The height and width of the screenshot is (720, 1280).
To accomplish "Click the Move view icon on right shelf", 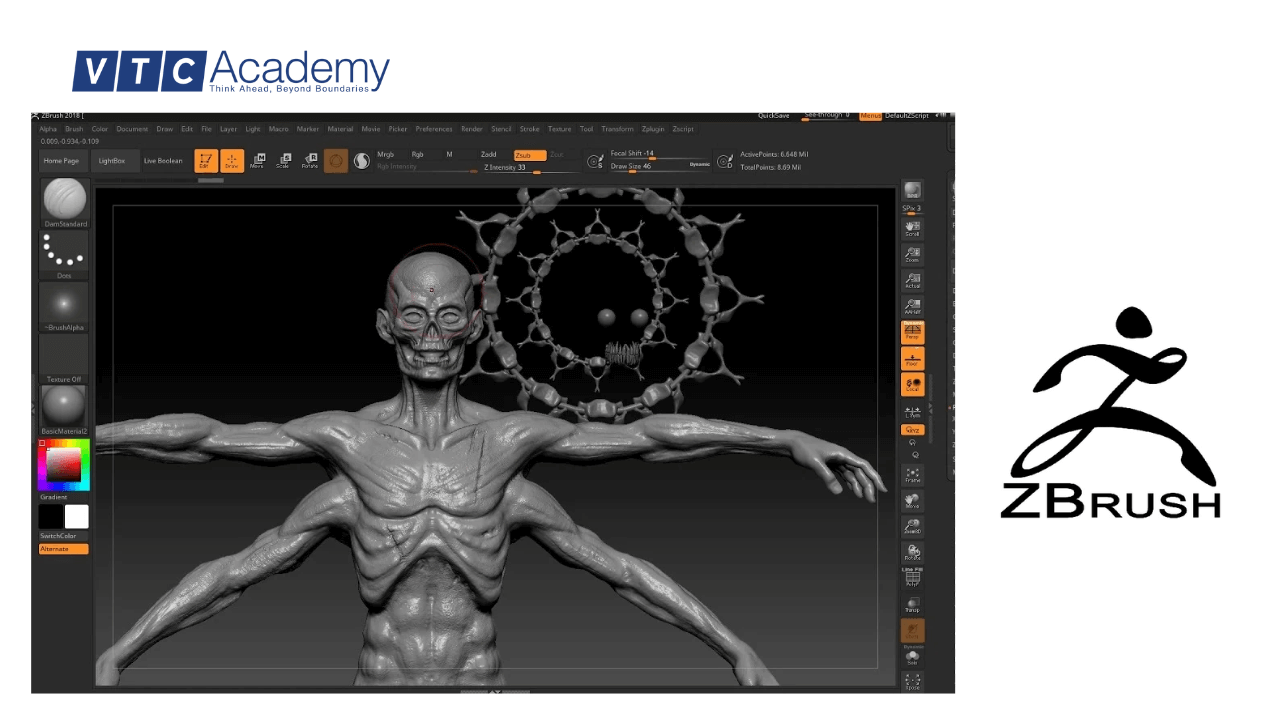I will [912, 501].
